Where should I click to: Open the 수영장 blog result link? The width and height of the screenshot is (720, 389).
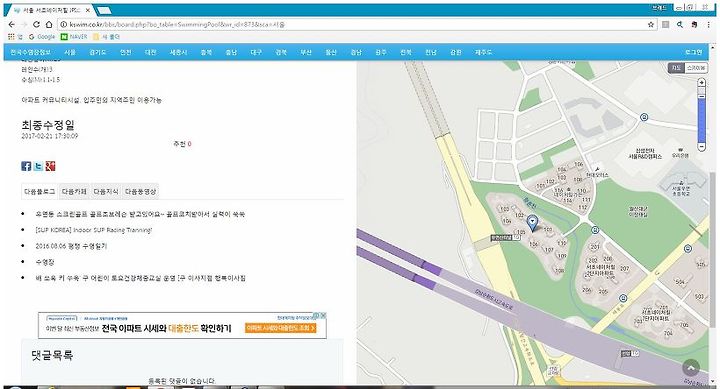click(45, 262)
